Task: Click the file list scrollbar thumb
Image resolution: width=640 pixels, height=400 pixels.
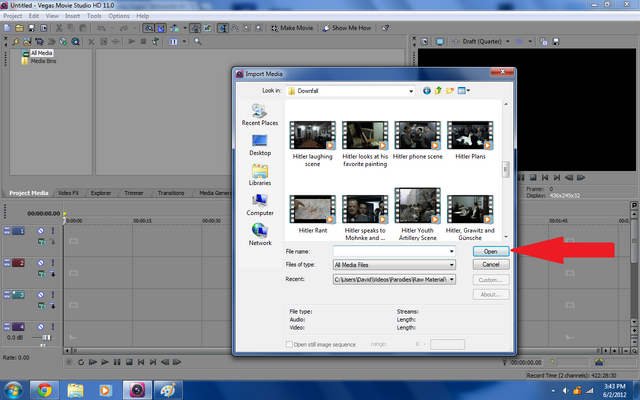Action: 506,169
